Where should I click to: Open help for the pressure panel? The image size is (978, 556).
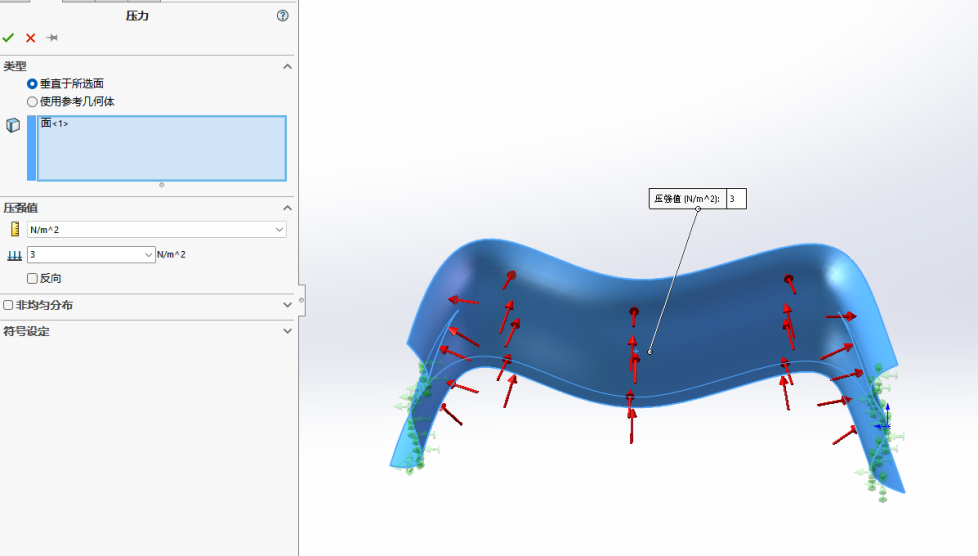[x=283, y=16]
